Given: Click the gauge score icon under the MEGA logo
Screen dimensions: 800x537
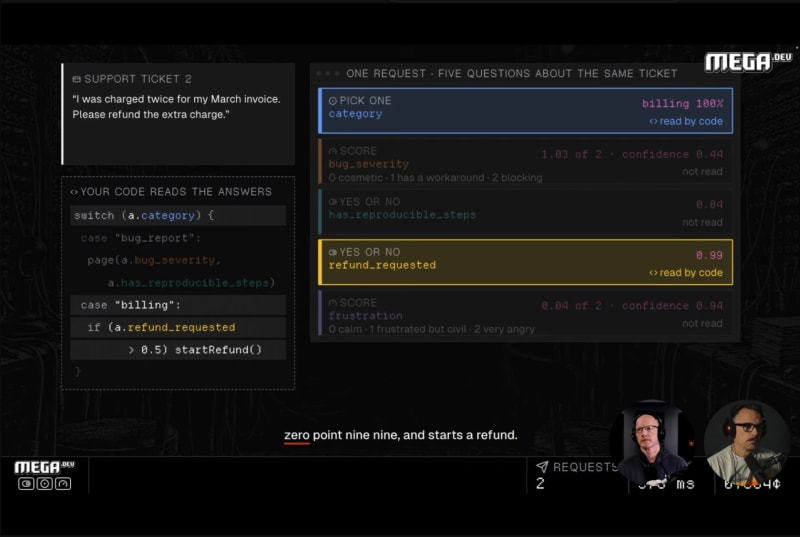Looking at the screenshot, I should 63,483.
